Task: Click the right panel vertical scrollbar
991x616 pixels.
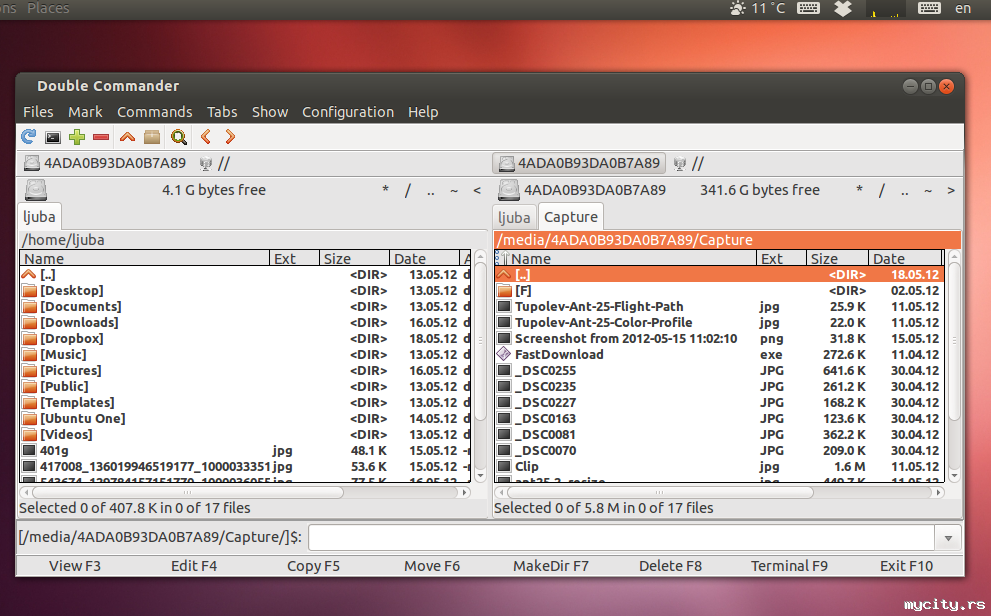Action: click(x=954, y=366)
